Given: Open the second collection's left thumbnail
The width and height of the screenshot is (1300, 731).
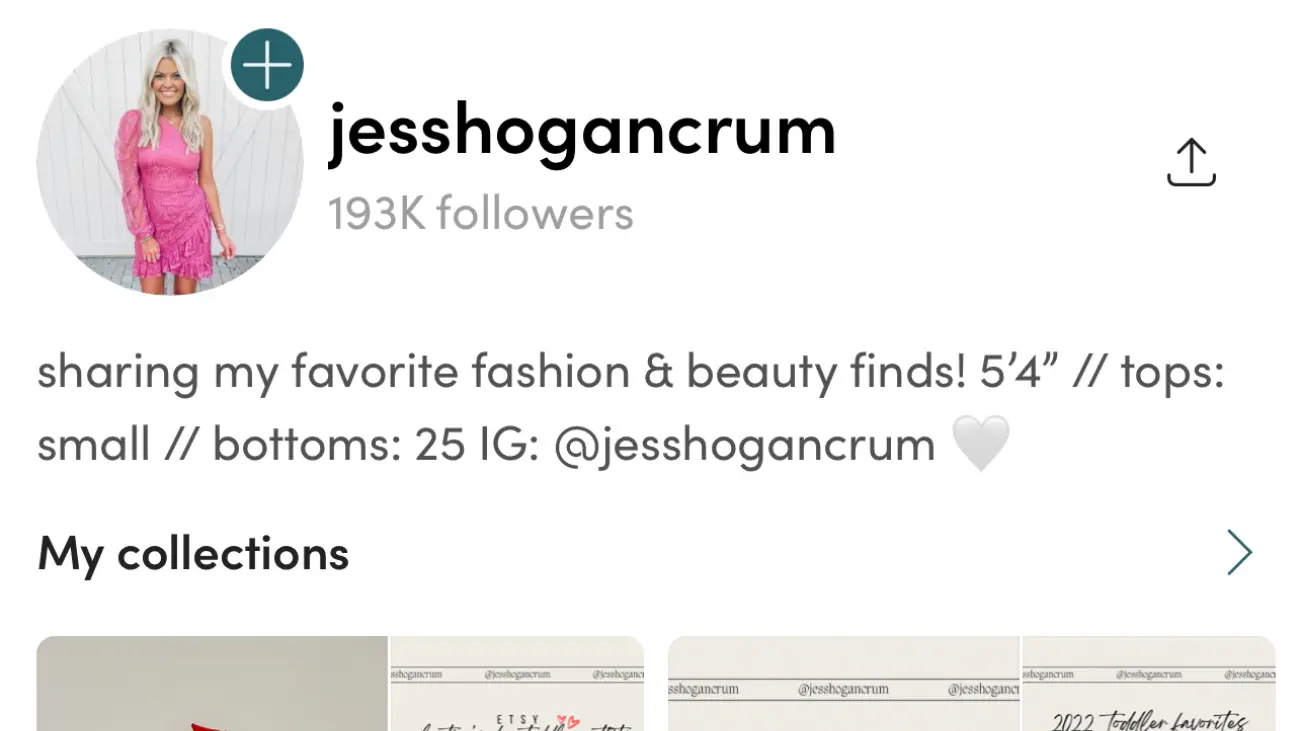Looking at the screenshot, I should [844, 684].
